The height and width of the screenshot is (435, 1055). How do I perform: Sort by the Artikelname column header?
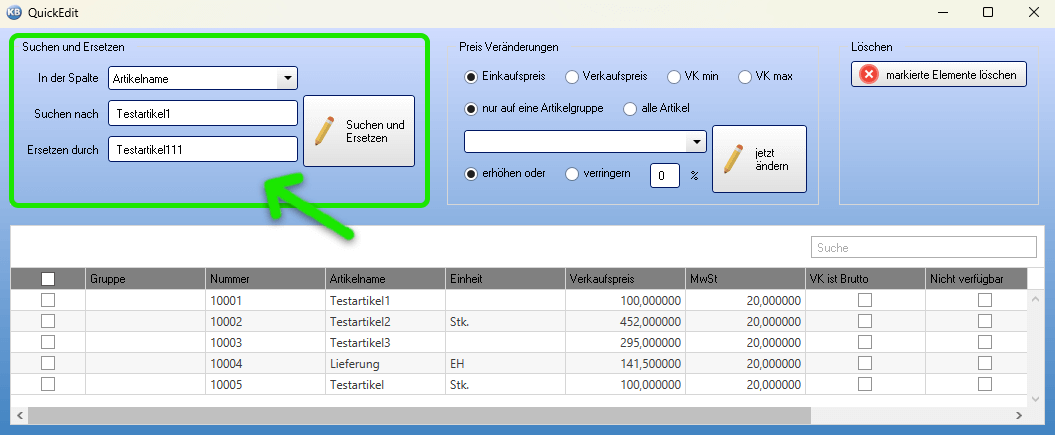[385, 279]
